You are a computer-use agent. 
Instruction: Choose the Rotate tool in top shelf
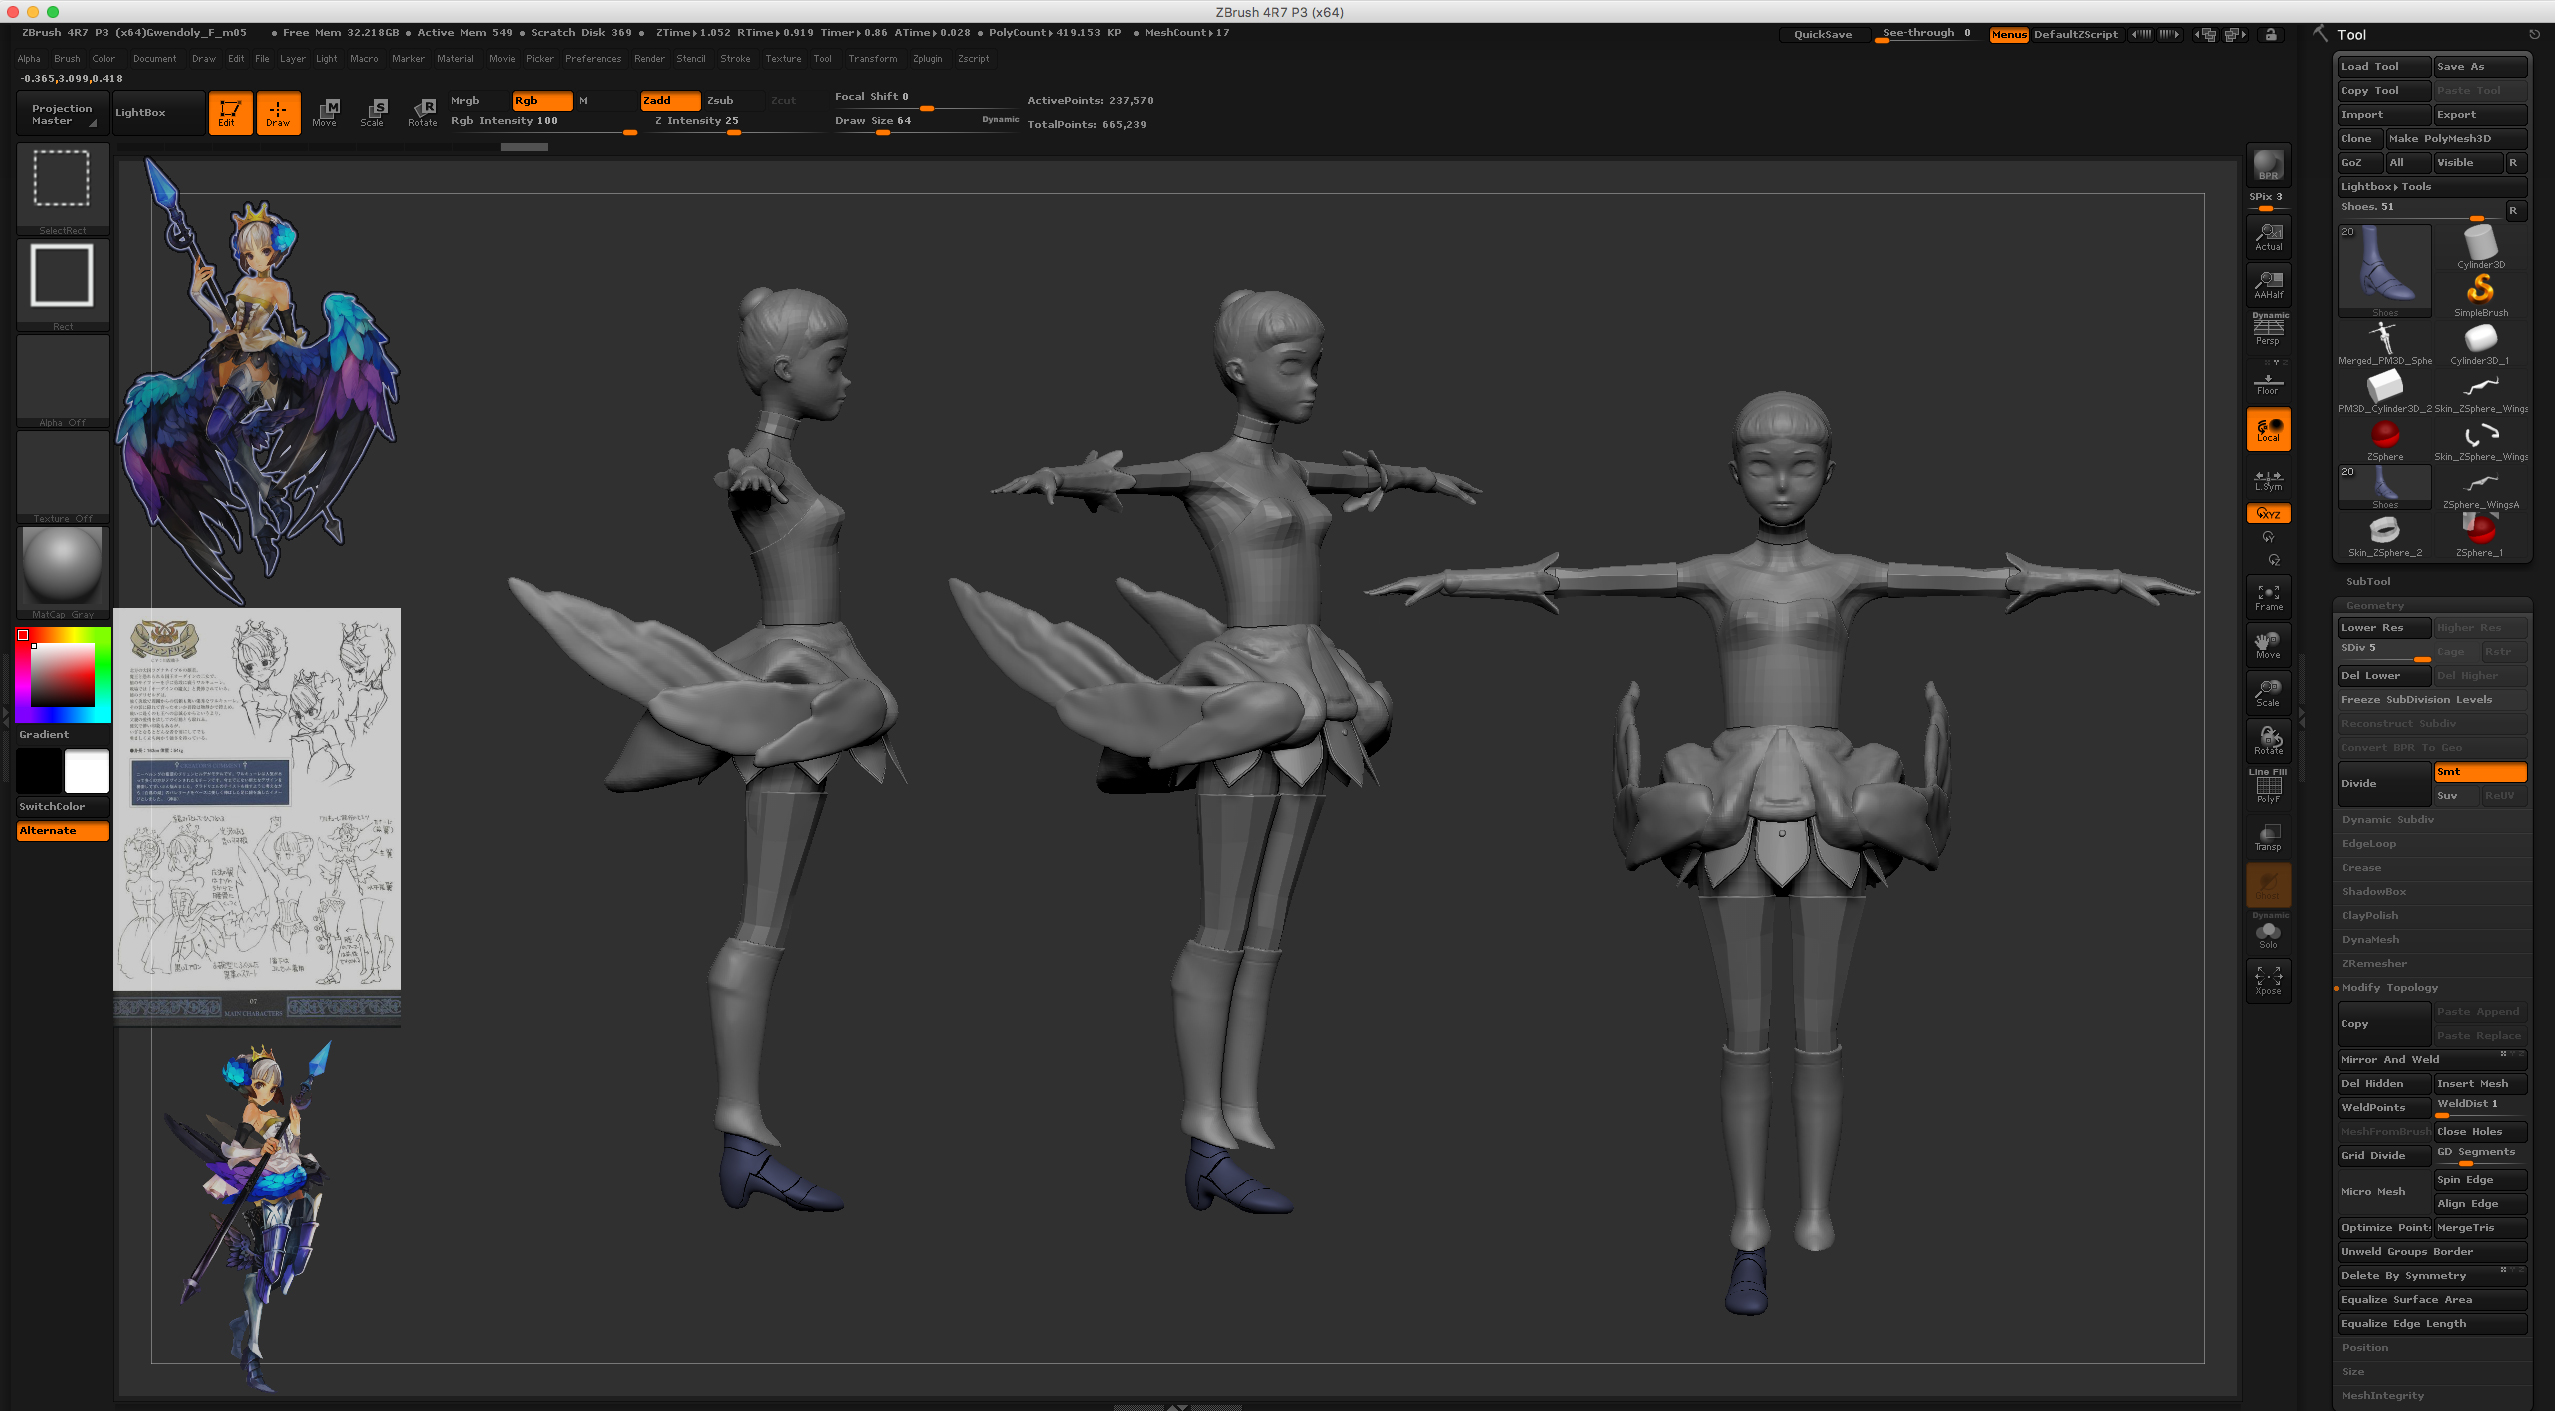422,113
